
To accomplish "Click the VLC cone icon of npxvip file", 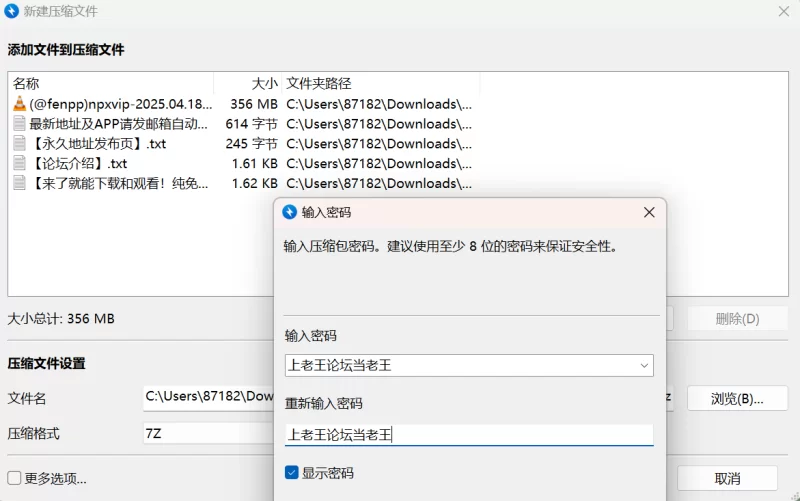I will [x=19, y=104].
